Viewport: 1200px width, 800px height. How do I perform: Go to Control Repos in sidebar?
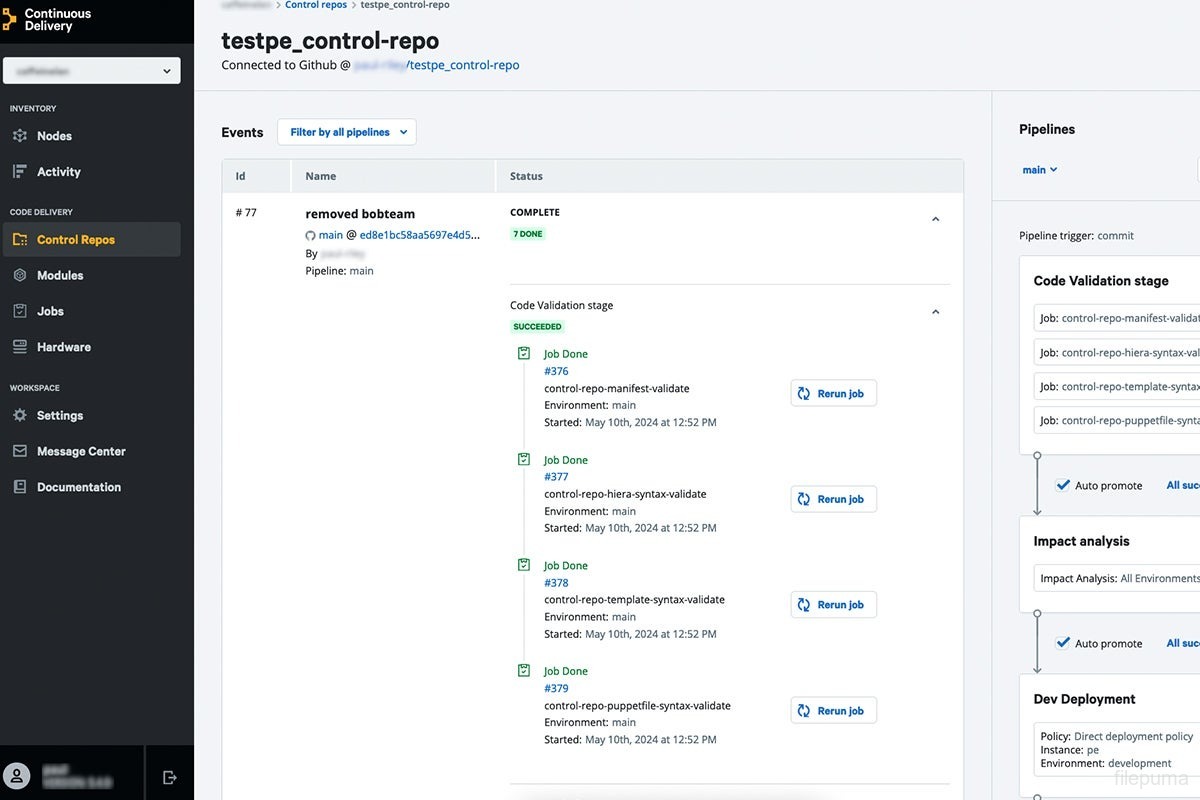(x=76, y=240)
